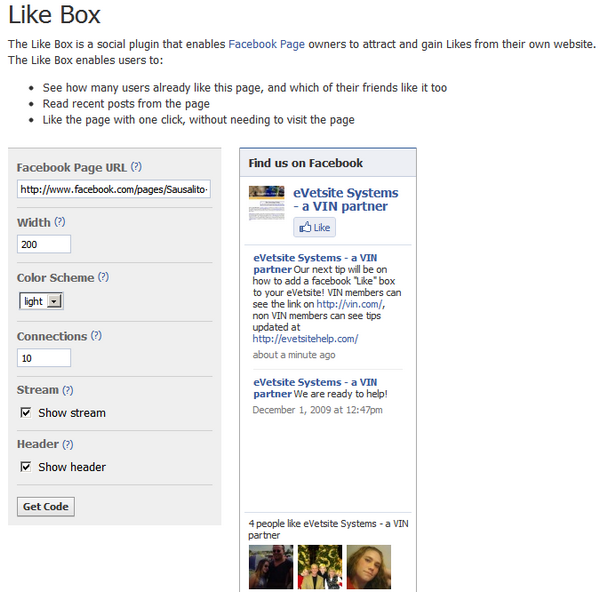The image size is (600, 592).
Task: Open eVetsite Systems - a VIN partner title
Action: pos(346,199)
